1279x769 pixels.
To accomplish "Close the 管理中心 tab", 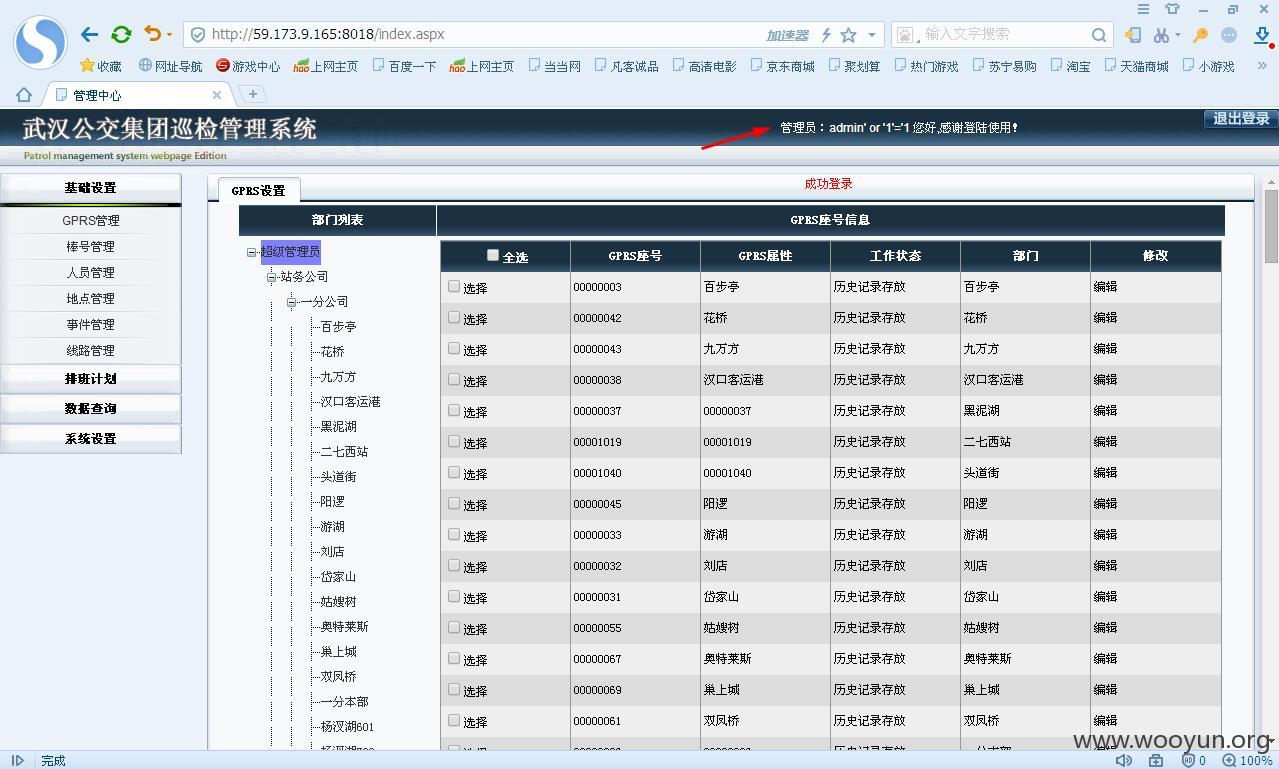I will (217, 95).
